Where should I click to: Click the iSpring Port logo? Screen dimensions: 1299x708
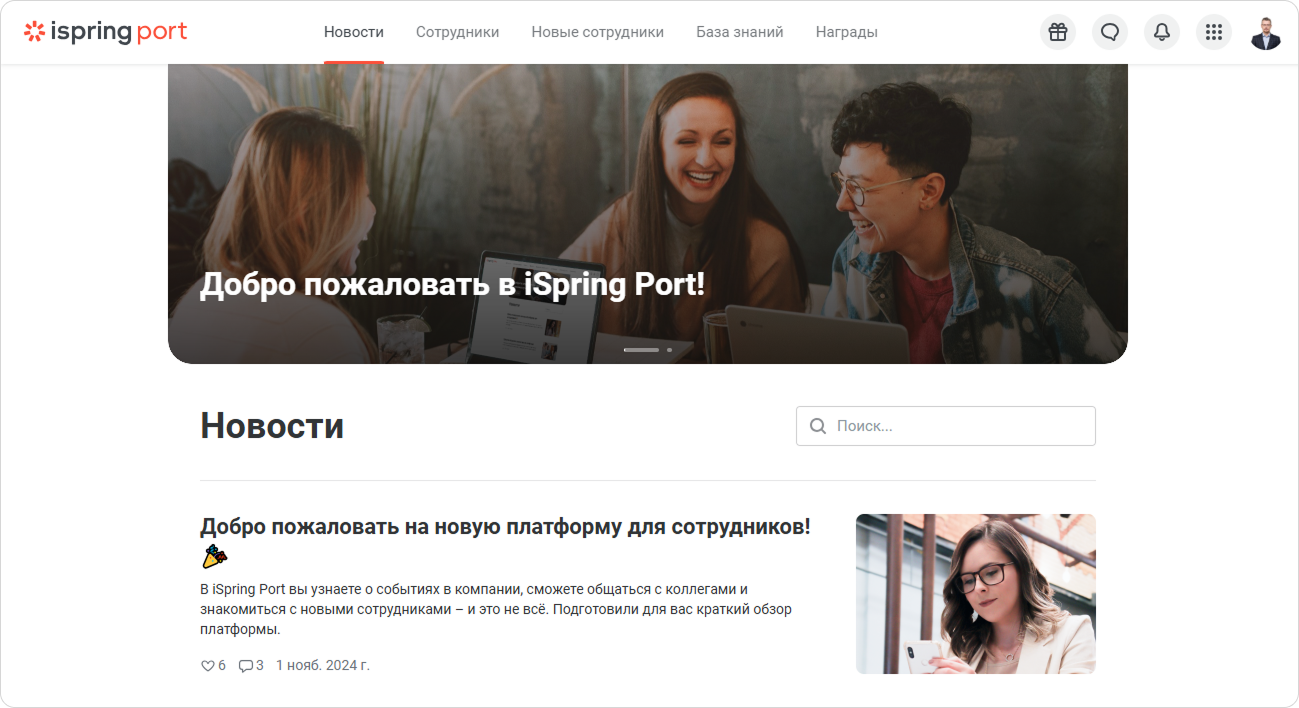105,32
